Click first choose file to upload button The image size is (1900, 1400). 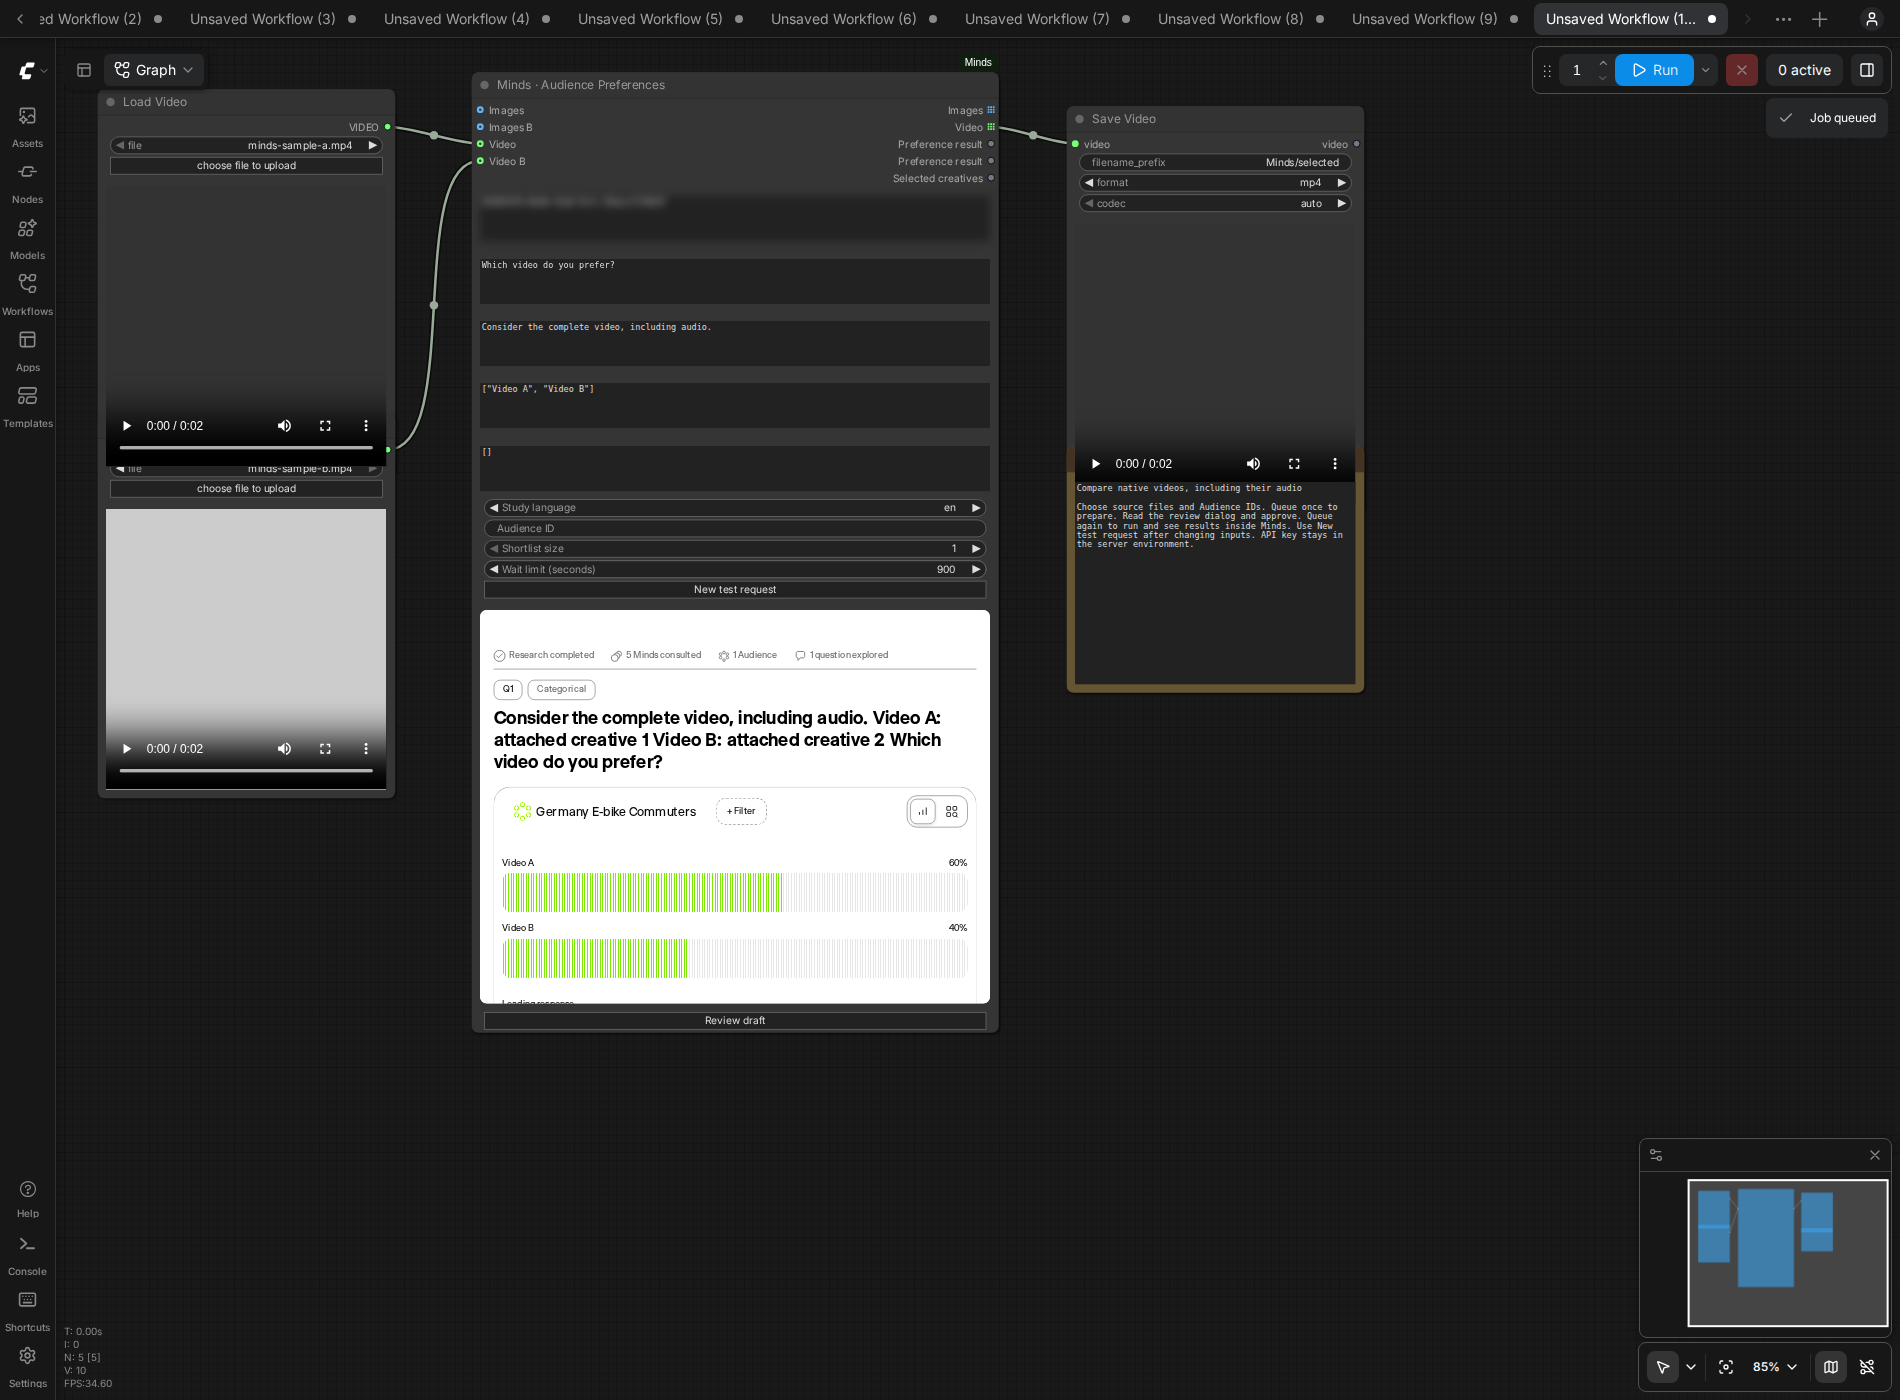point(246,166)
